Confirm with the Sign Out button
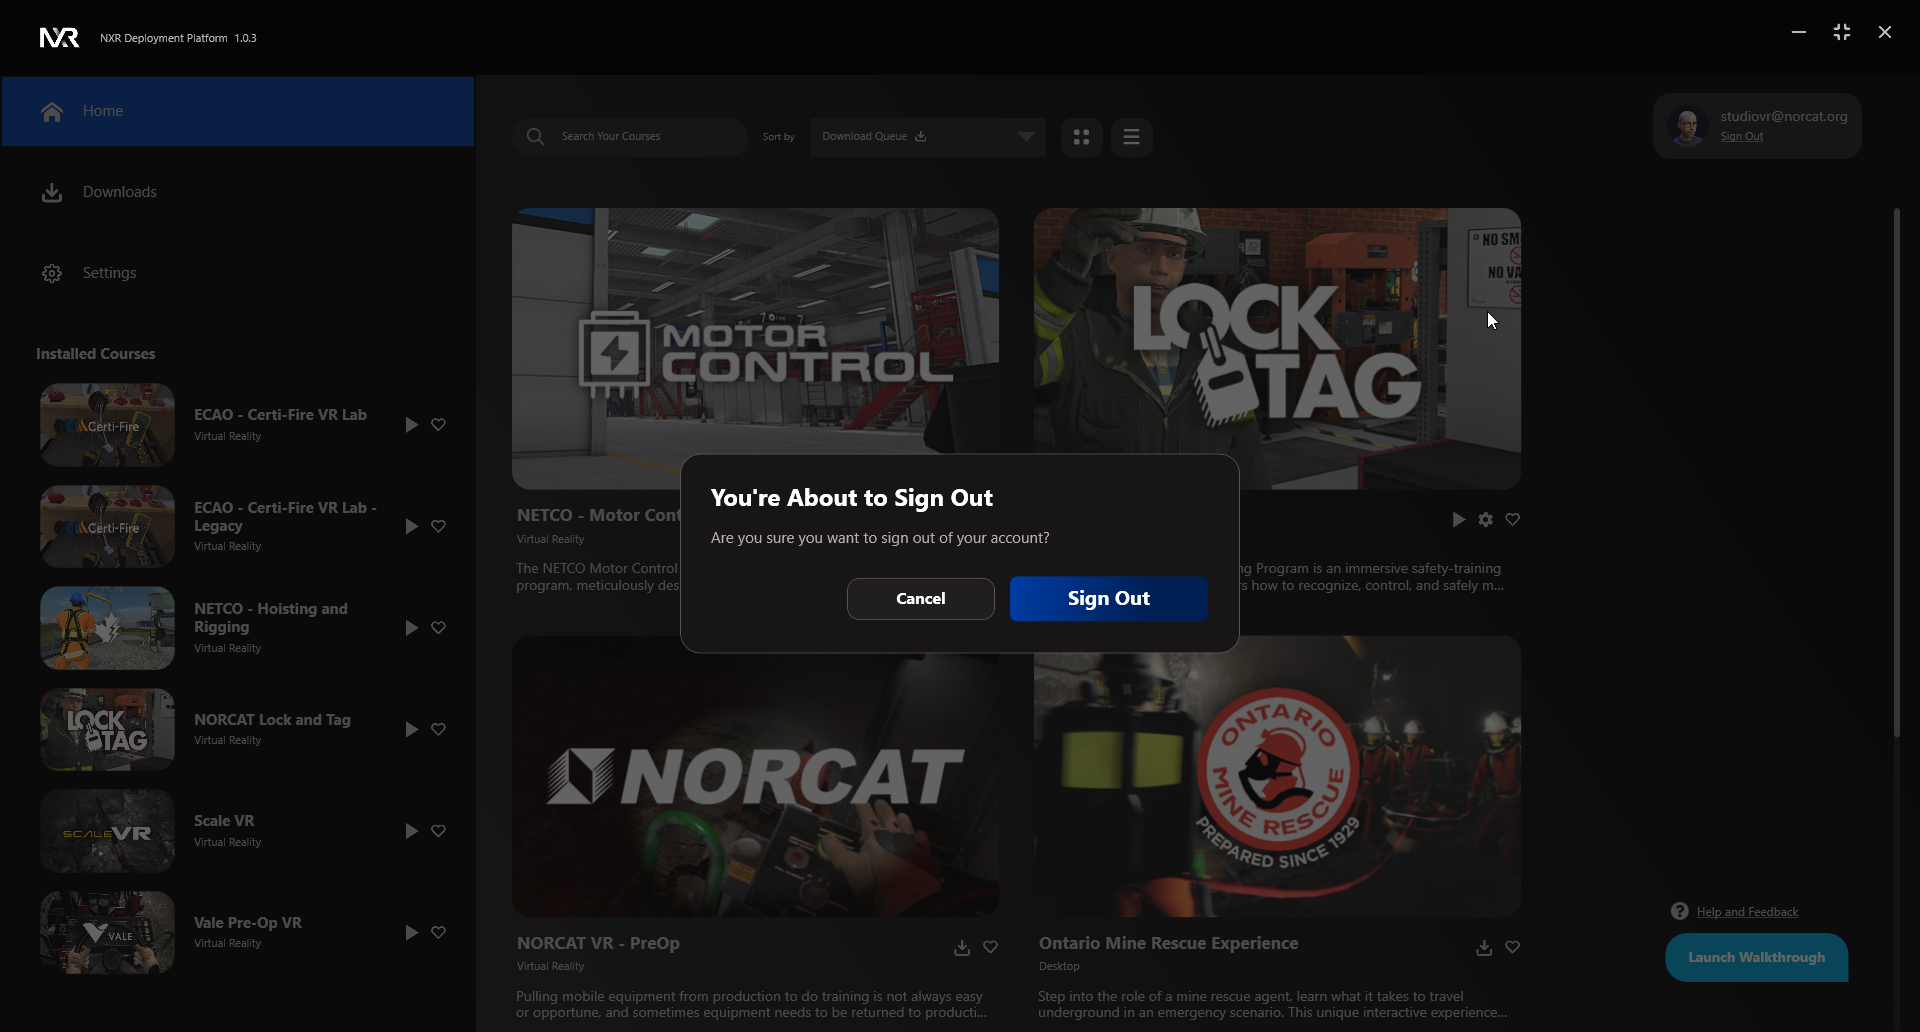 1108,598
